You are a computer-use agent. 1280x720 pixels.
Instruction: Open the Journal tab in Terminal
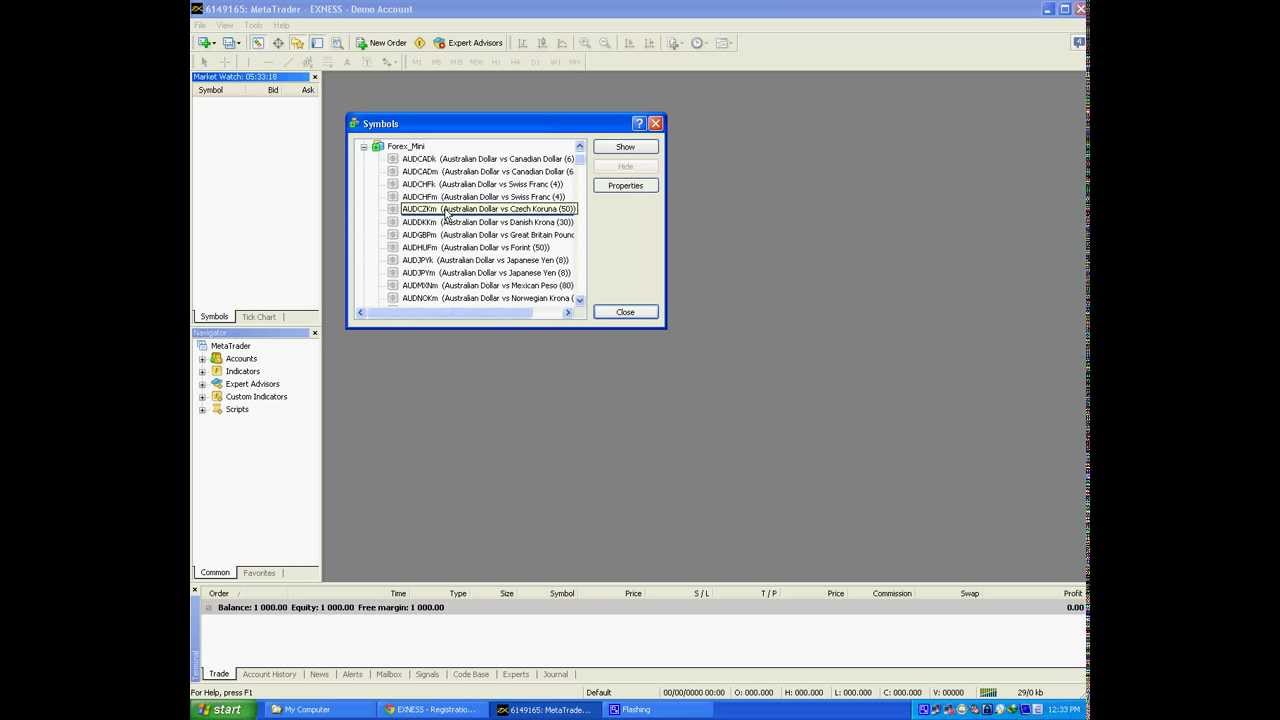(x=555, y=674)
